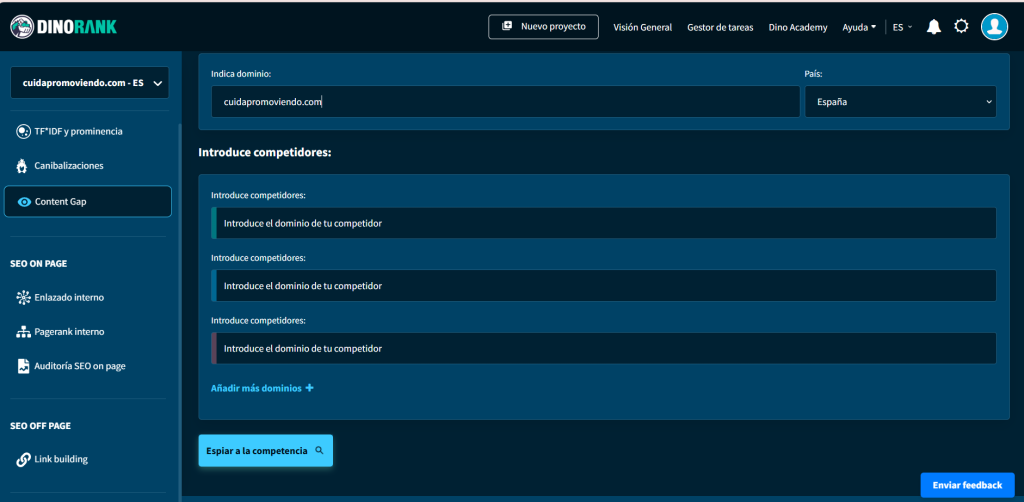Expand Ayuda dropdown menu
The height and width of the screenshot is (502, 1024).
point(859,27)
